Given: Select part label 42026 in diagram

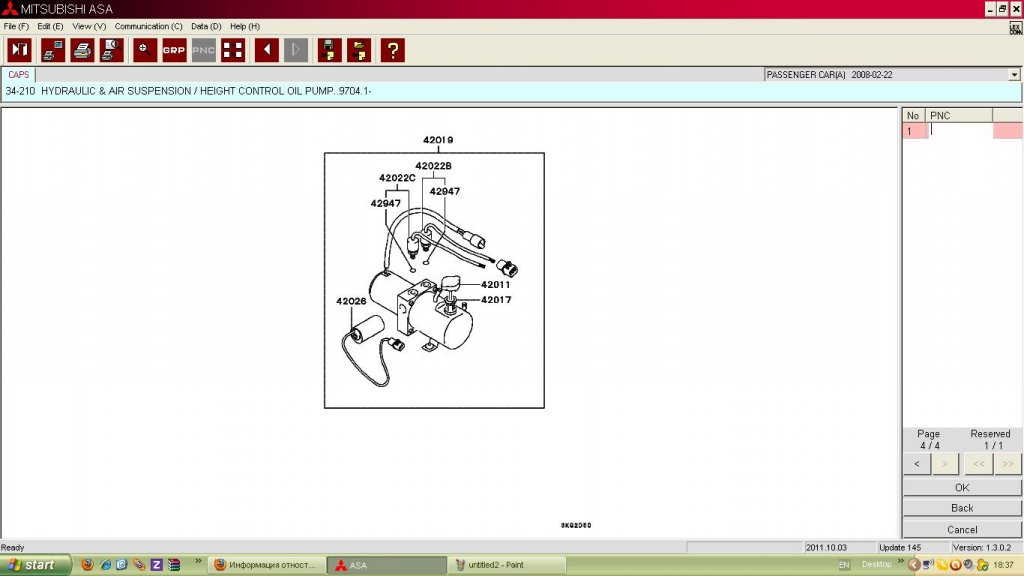Looking at the screenshot, I should (x=351, y=301).
